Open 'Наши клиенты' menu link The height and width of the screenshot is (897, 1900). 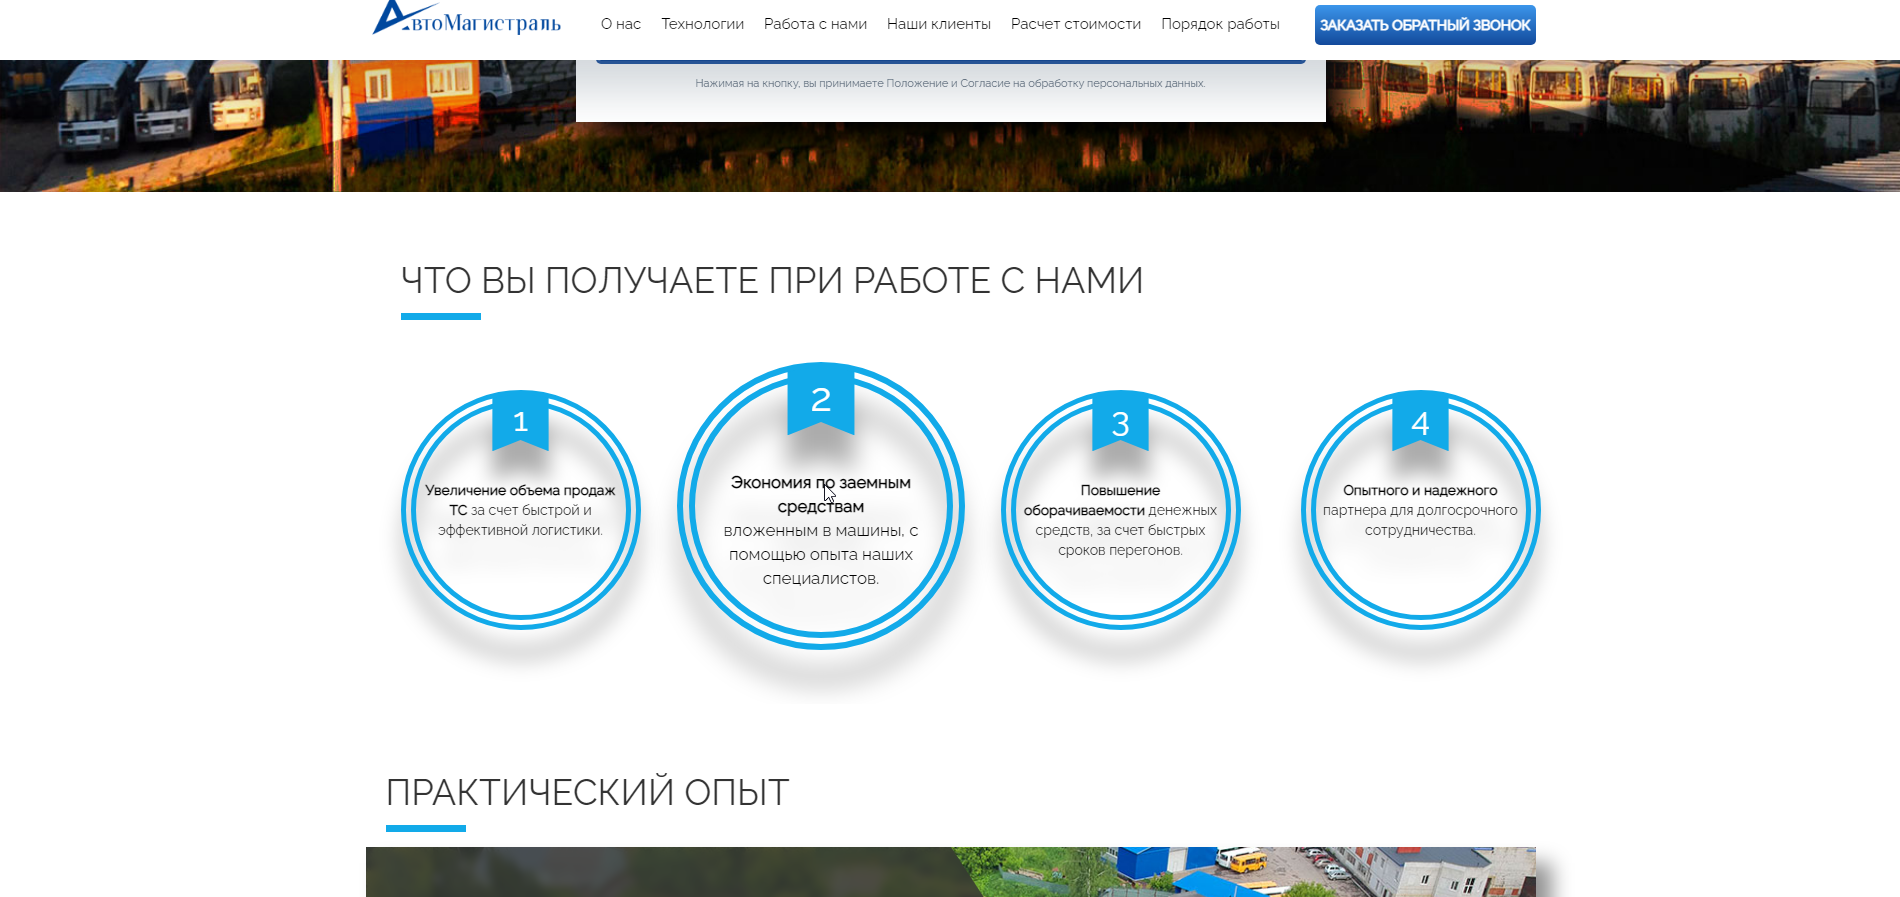click(939, 24)
